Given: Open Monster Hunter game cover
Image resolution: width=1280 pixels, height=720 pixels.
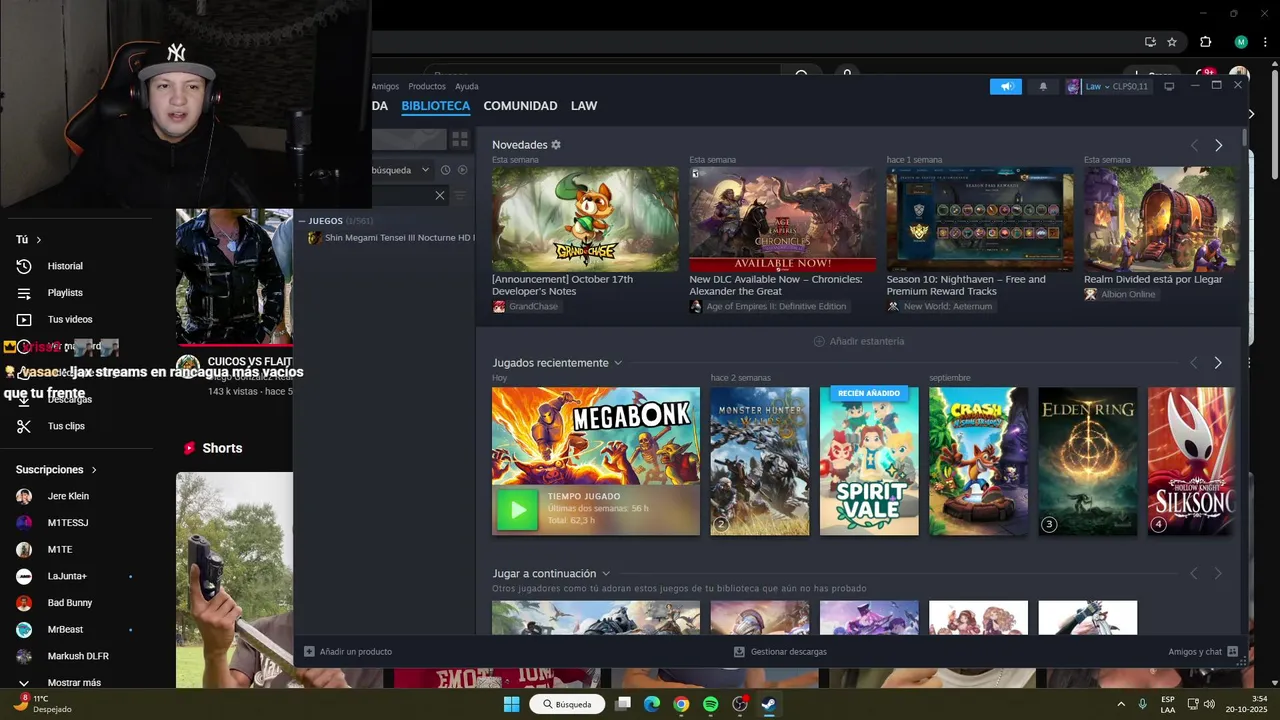Looking at the screenshot, I should (760, 461).
